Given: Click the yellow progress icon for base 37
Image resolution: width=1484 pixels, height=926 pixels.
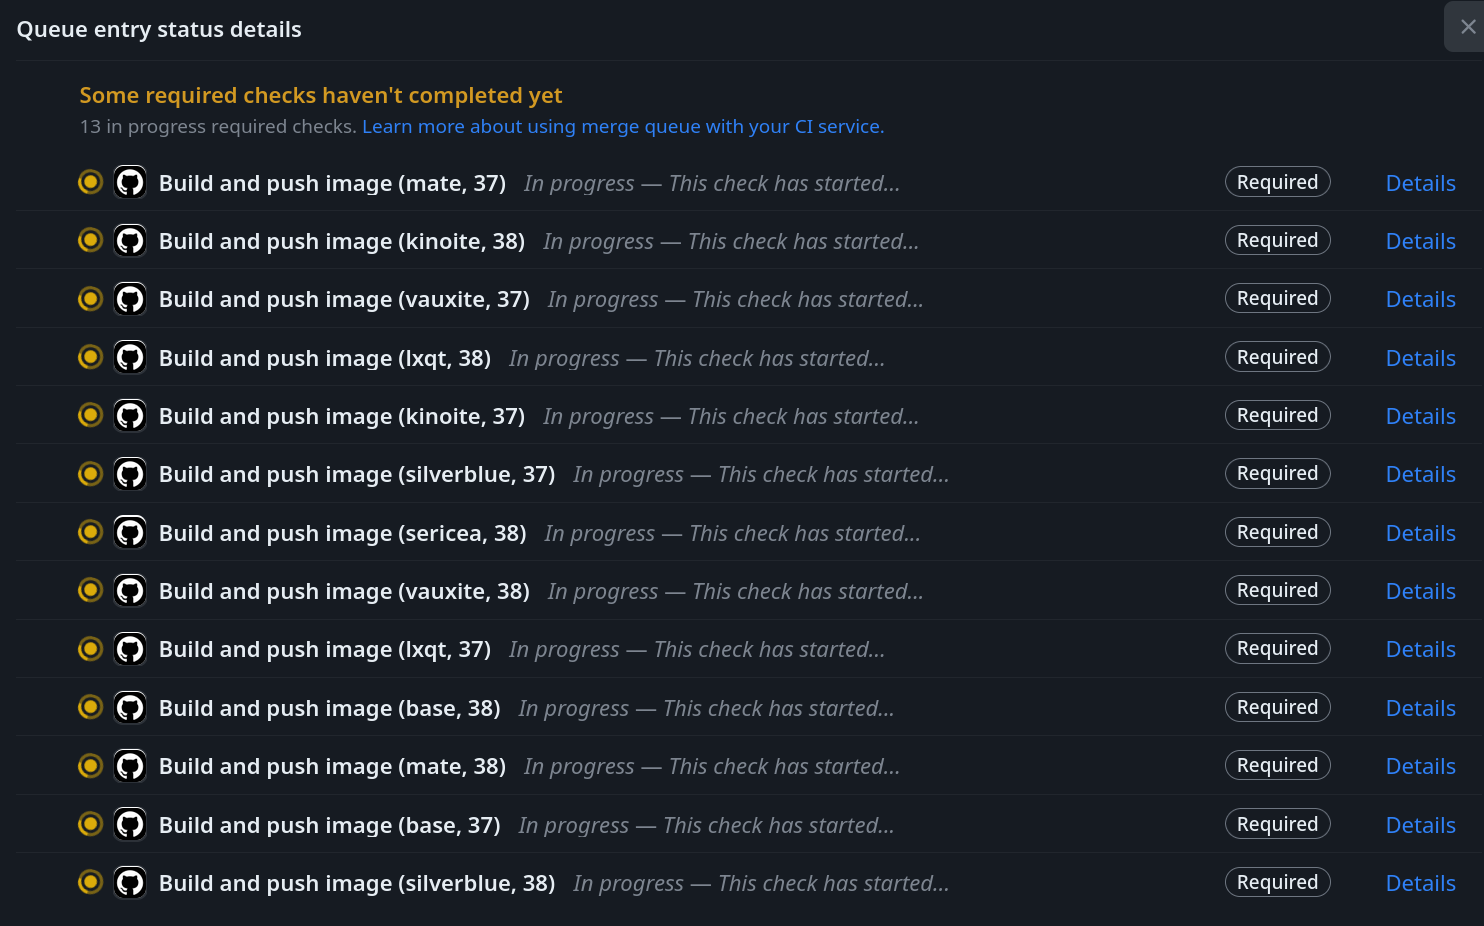Looking at the screenshot, I should point(90,823).
